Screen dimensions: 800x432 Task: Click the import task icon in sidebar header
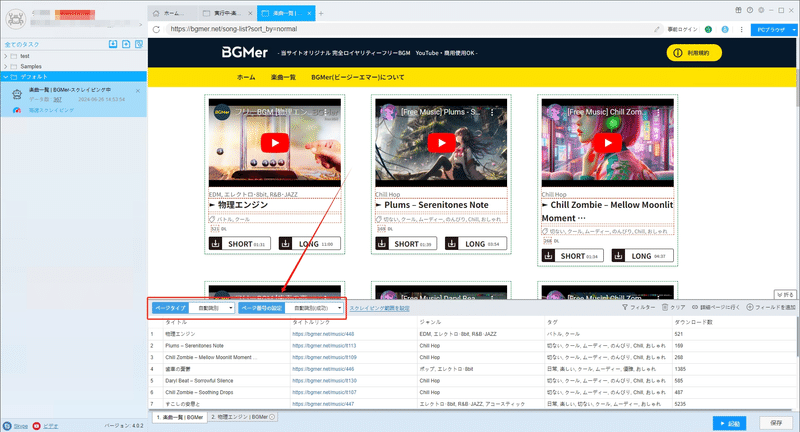113,44
